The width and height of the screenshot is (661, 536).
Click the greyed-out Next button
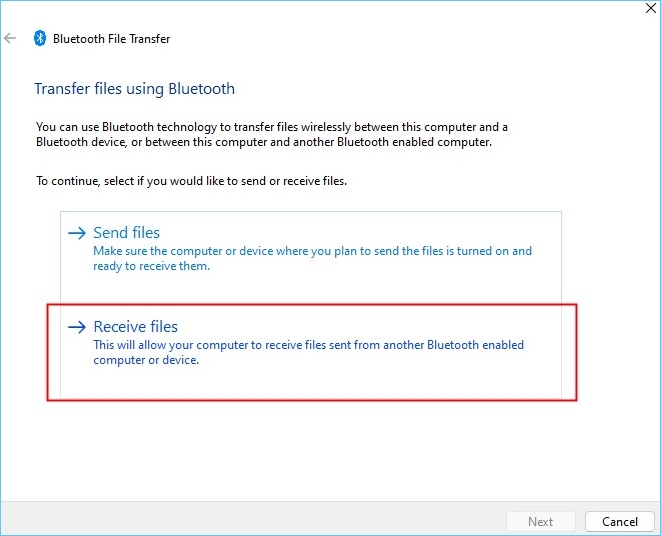point(540,522)
